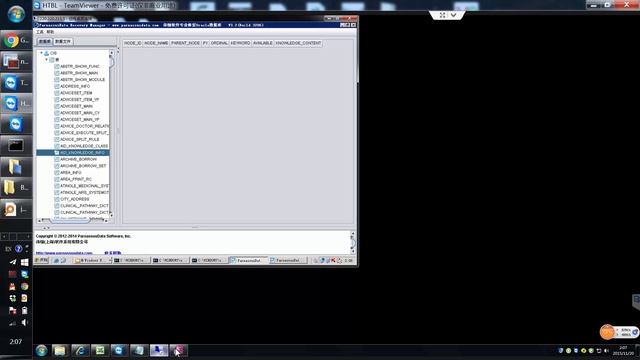Open the command prompt sidebar item
The height and width of the screenshot is (360, 640).
[x=16, y=145]
